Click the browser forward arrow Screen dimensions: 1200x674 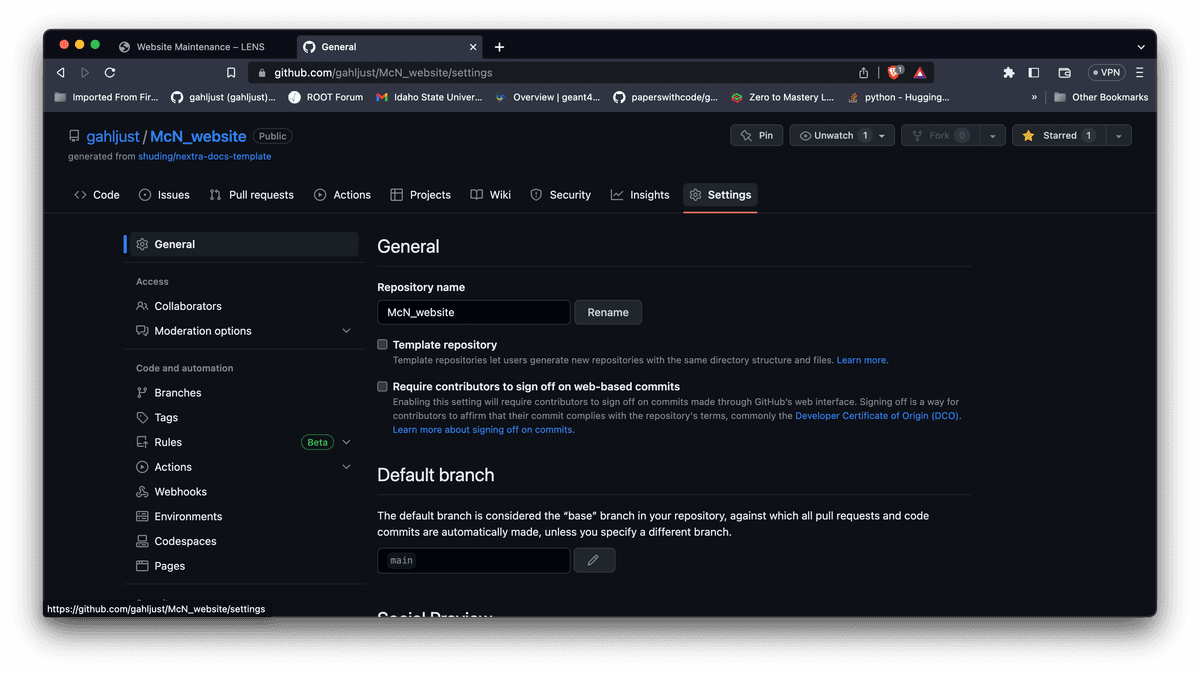click(x=85, y=73)
